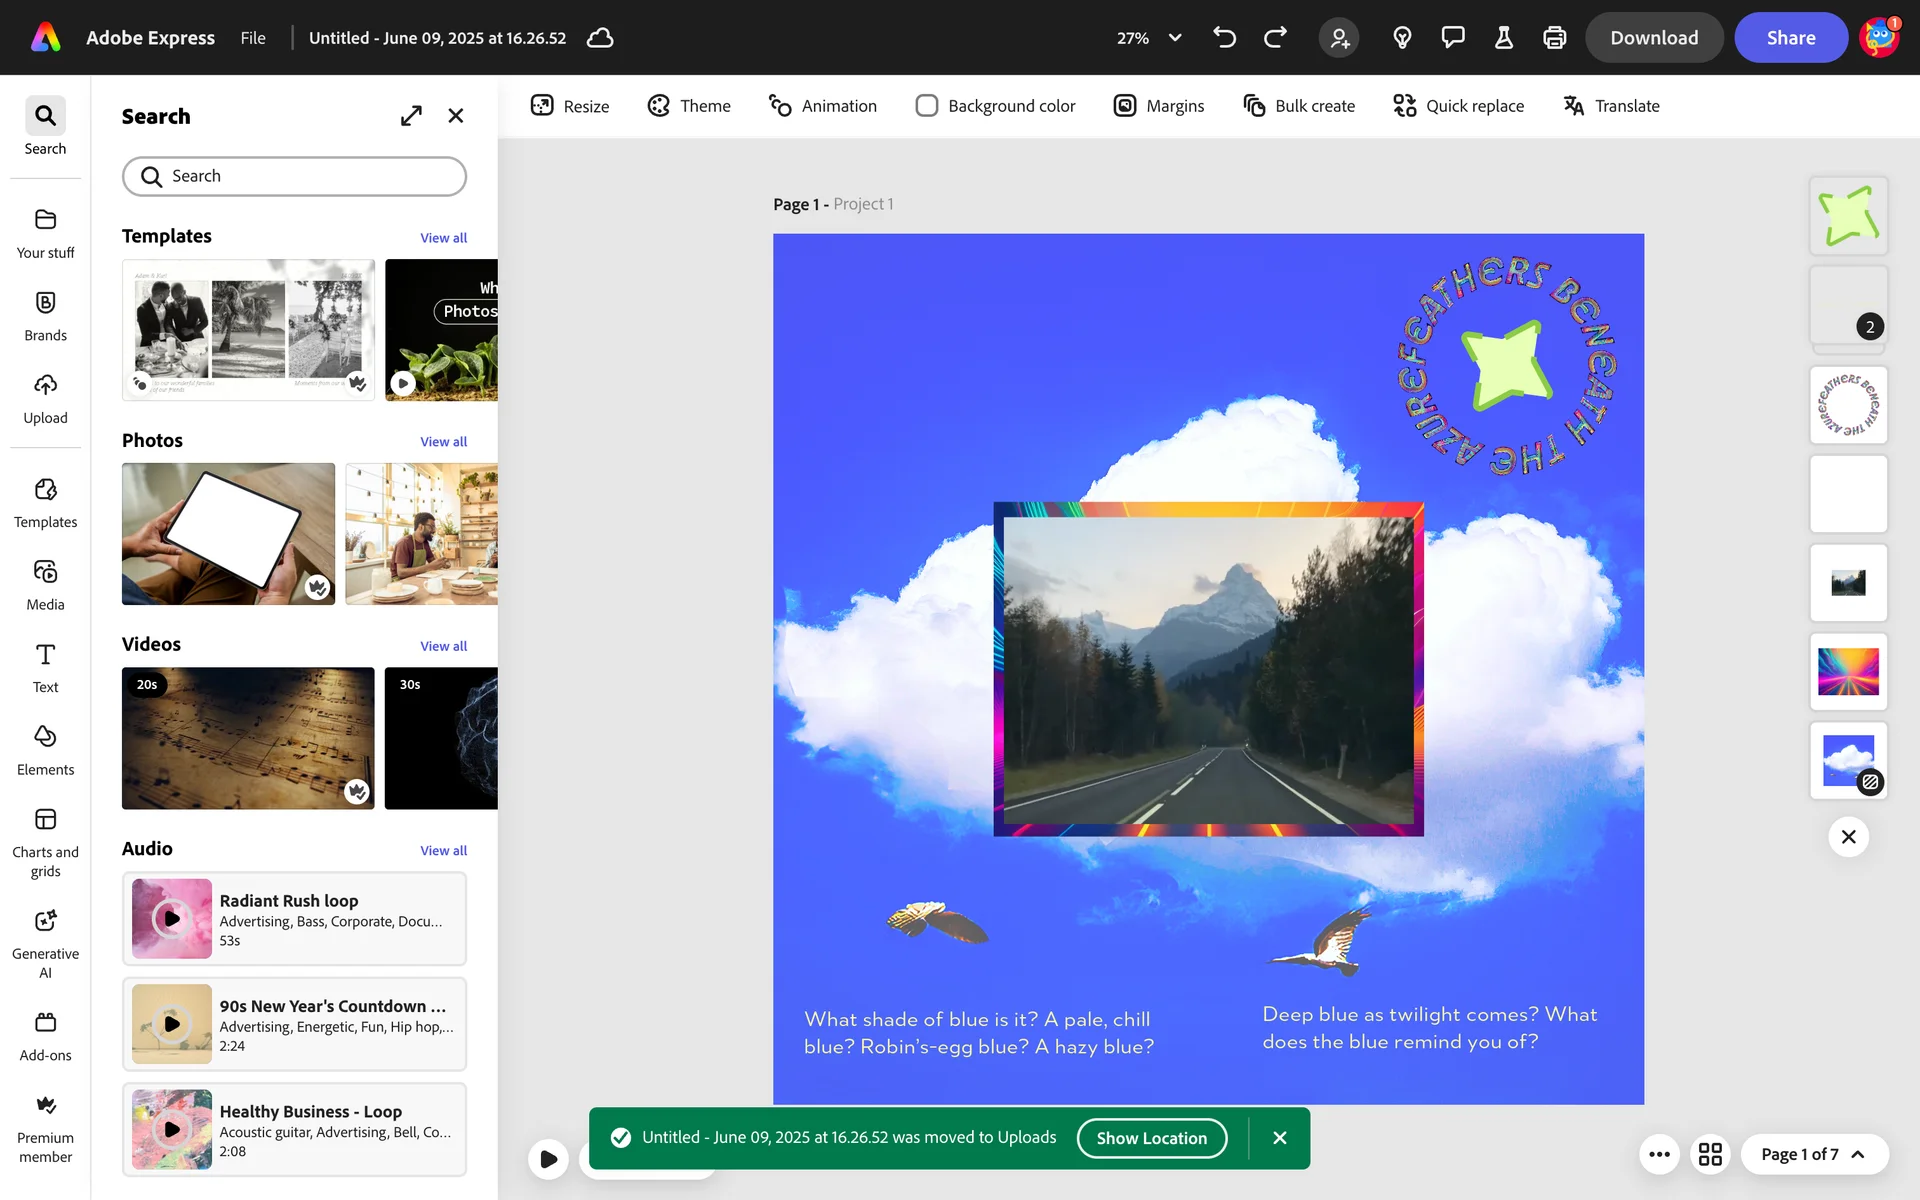Open grid view of pages
Image resolution: width=1920 pixels, height=1200 pixels.
[1710, 1154]
